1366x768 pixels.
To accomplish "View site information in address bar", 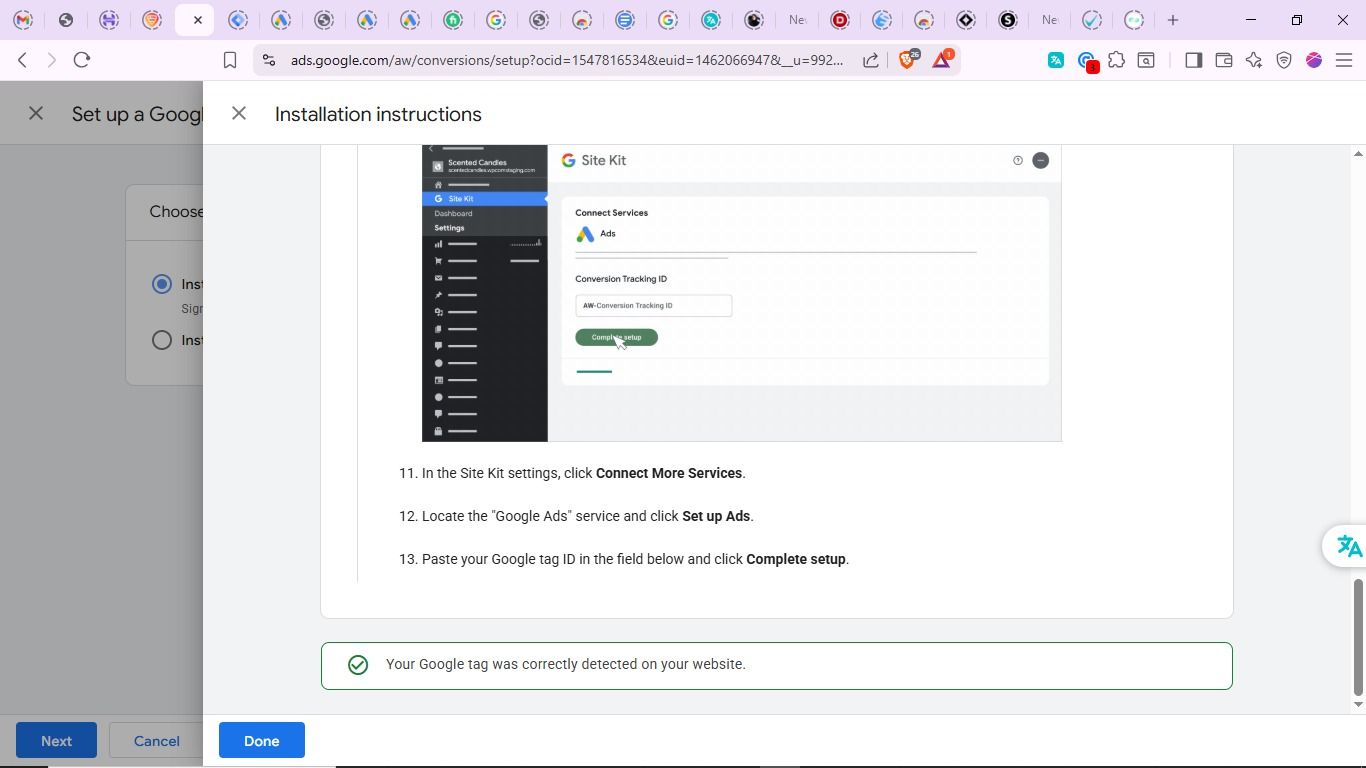I will point(268,61).
